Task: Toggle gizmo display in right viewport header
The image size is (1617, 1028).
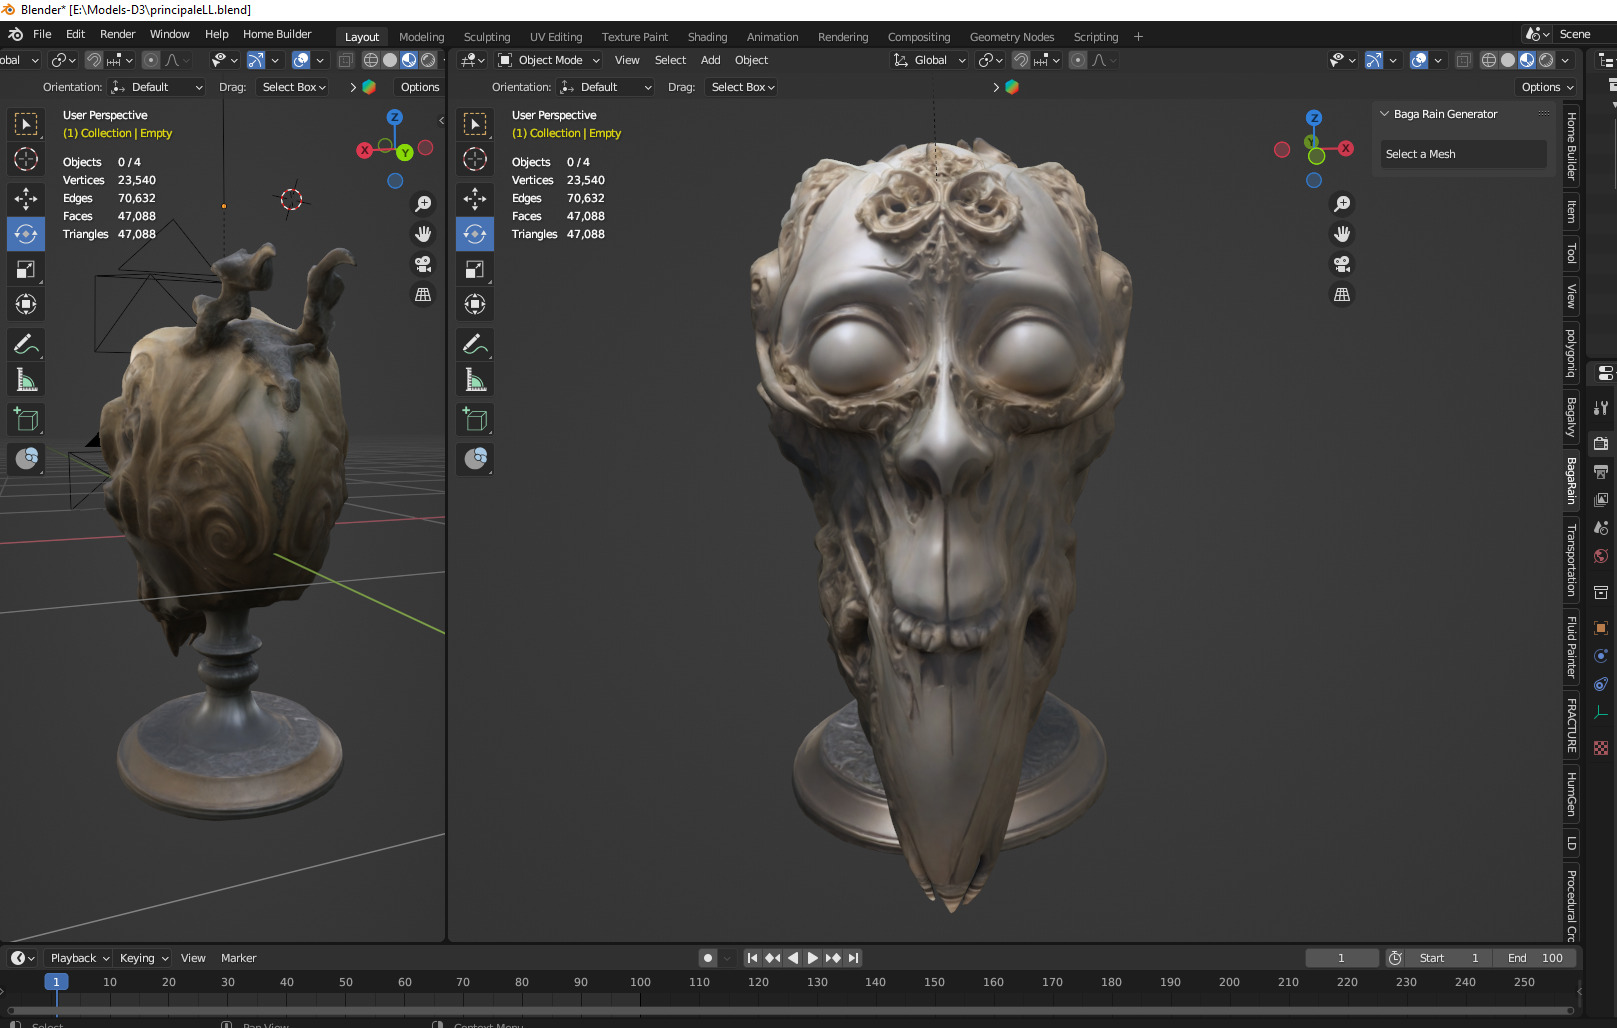Action: pyautogui.click(x=1374, y=60)
